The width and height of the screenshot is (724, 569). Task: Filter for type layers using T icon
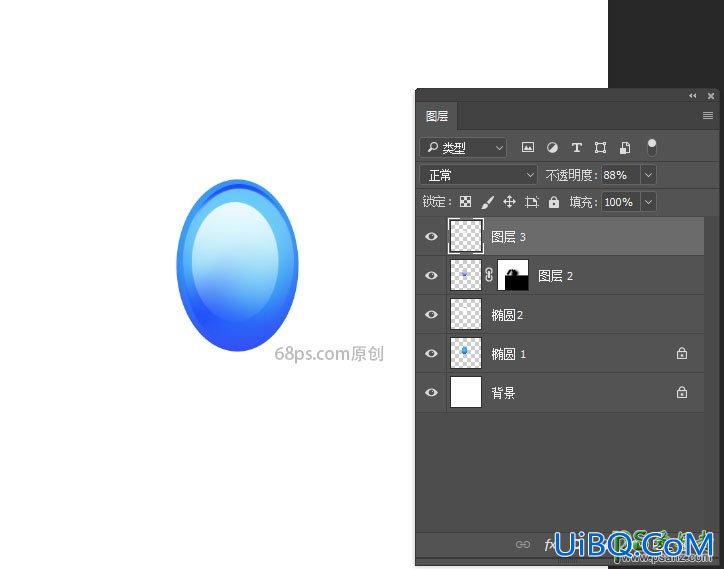tap(576, 148)
